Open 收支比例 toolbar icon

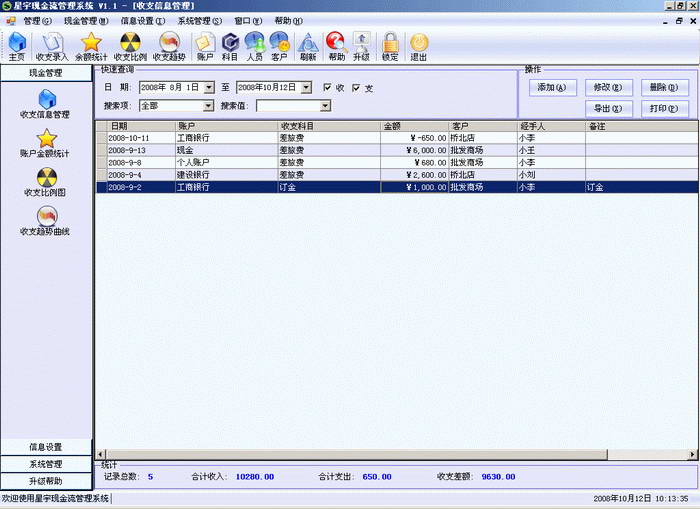tap(130, 46)
